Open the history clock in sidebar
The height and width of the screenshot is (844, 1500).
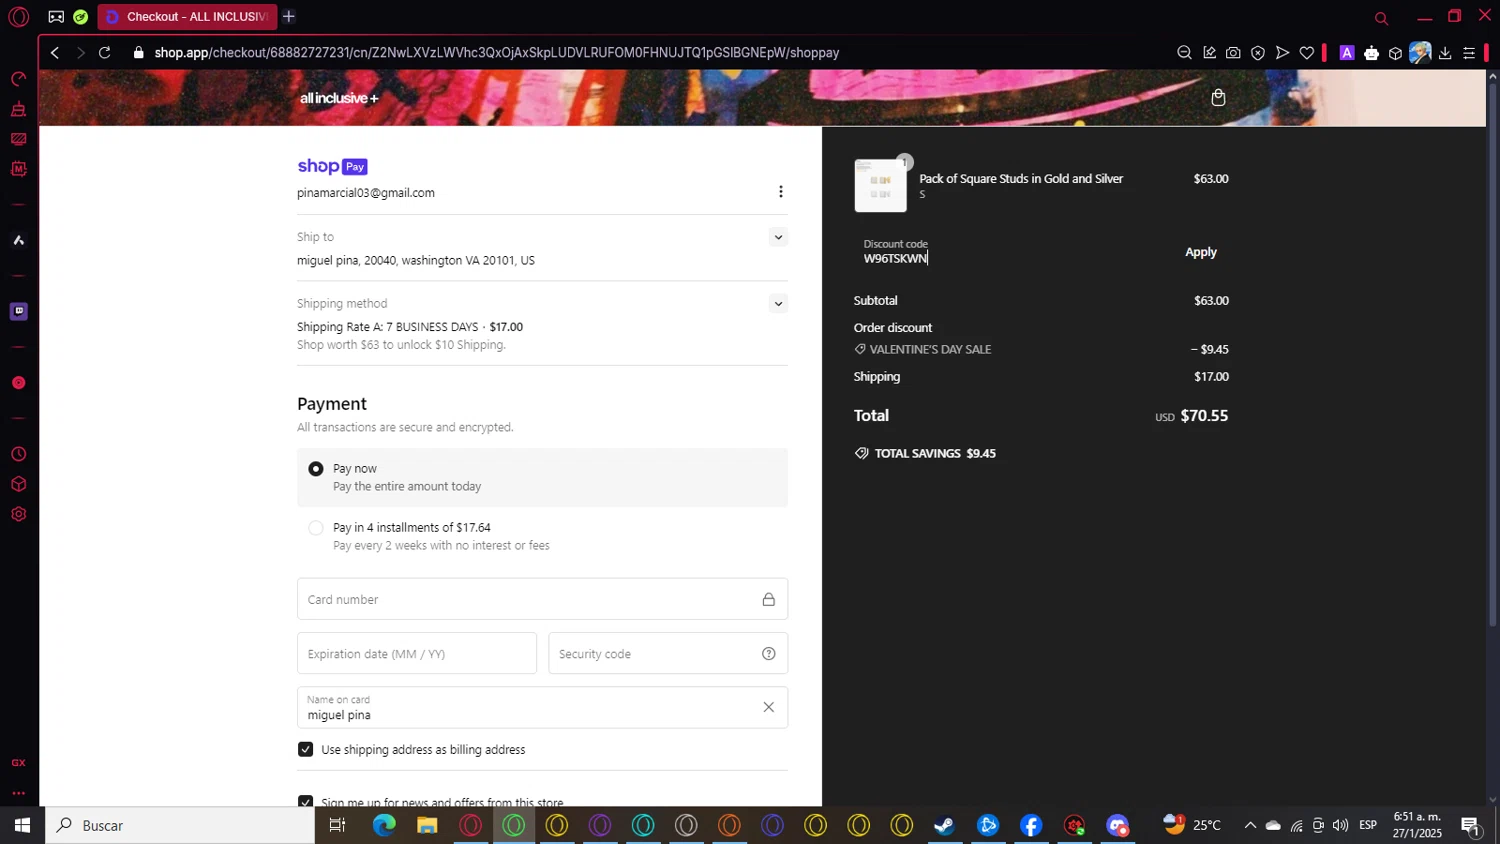pos(18,454)
